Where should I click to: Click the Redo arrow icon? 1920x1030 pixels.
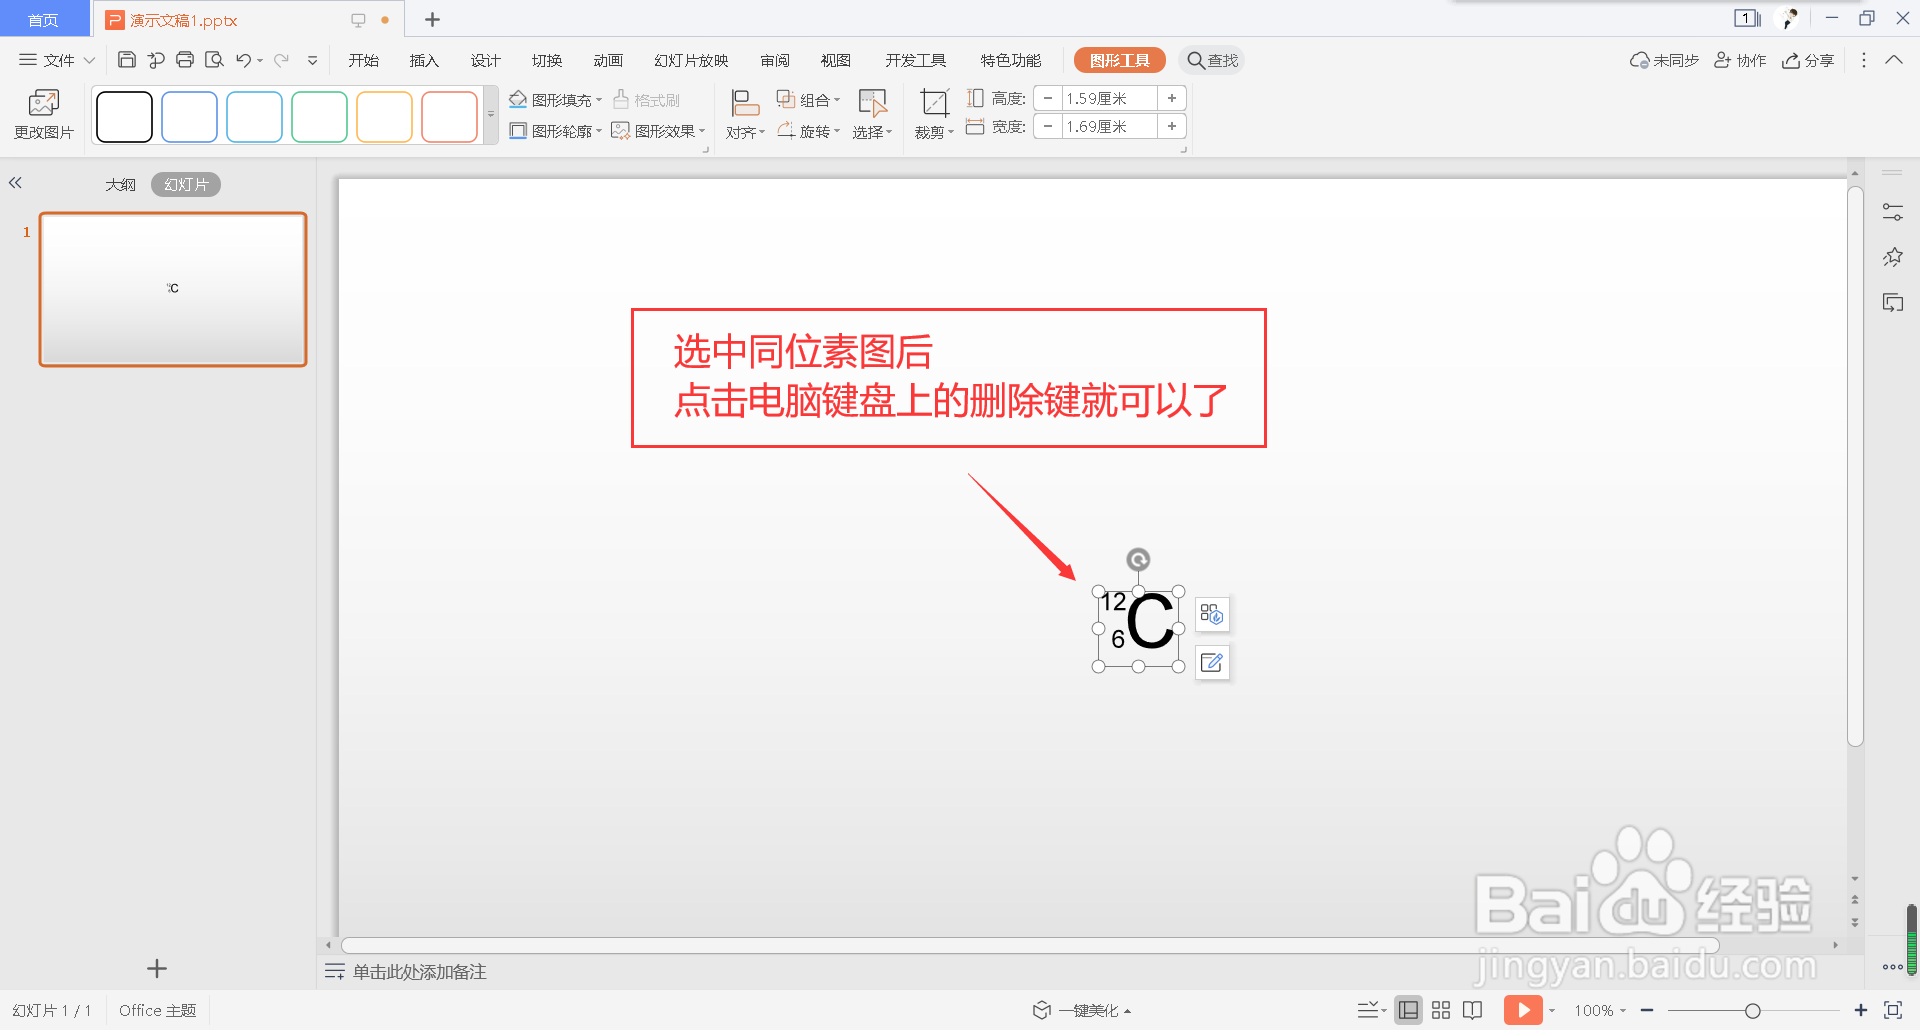(282, 60)
